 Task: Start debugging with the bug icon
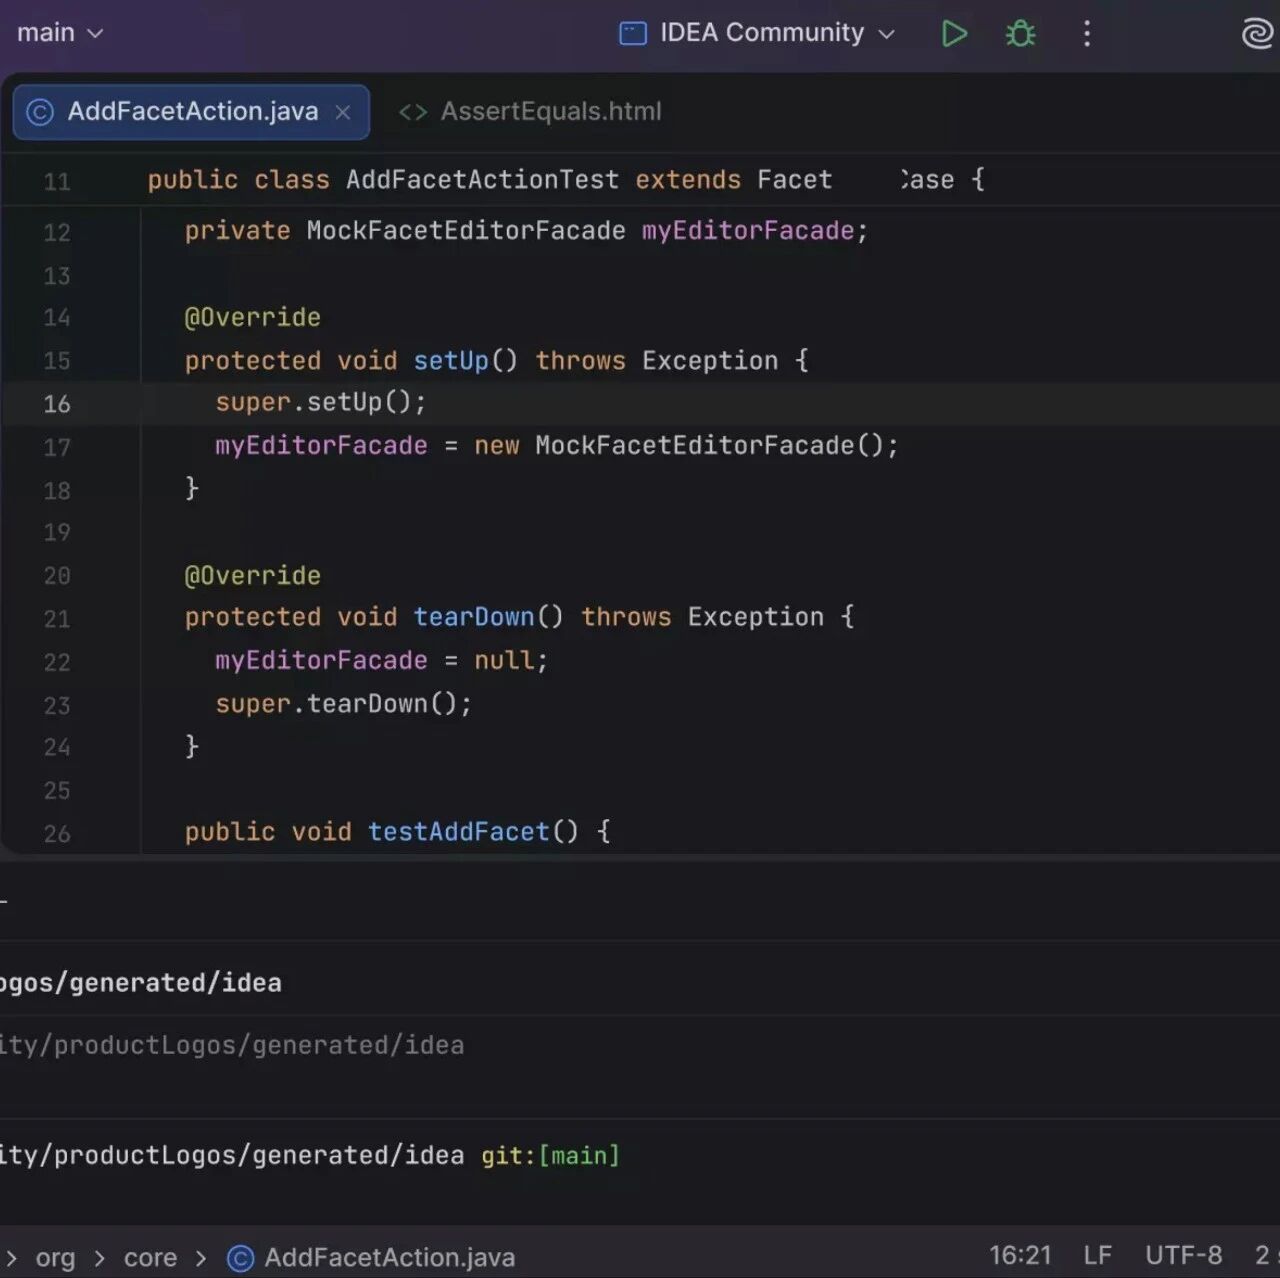coord(1020,33)
